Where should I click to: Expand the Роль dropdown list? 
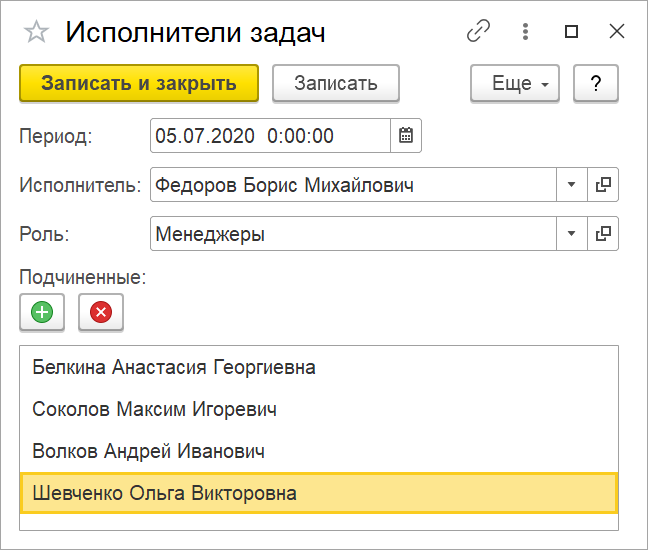[x=572, y=233]
